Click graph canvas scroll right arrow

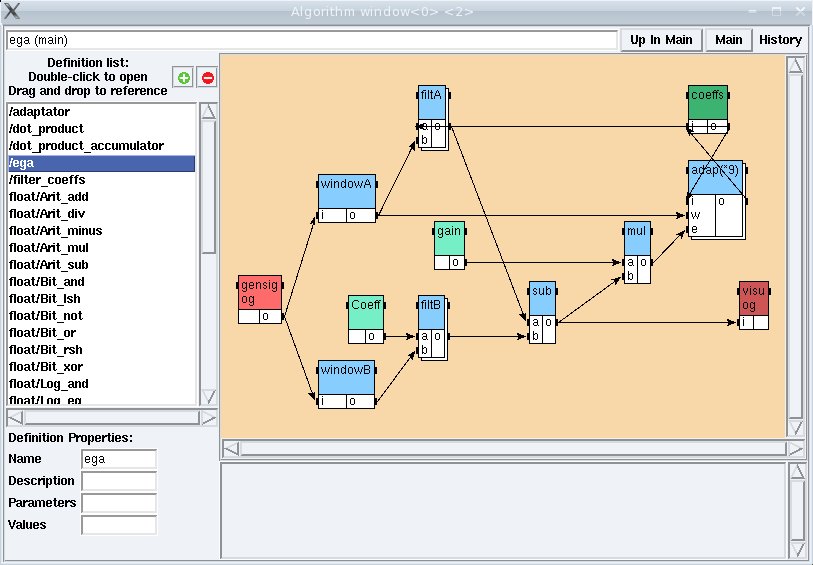tap(795, 449)
